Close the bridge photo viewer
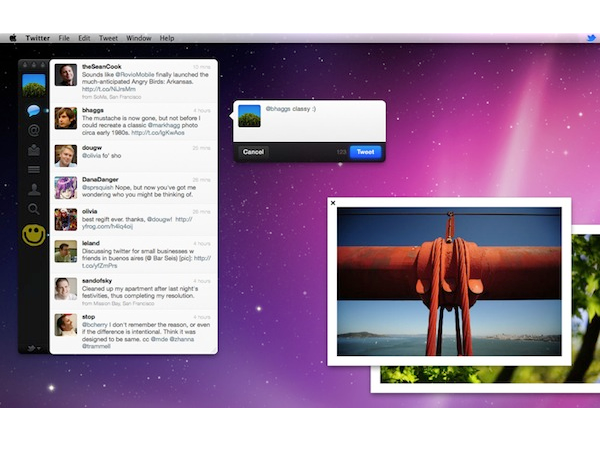The image size is (600, 450). (333, 203)
